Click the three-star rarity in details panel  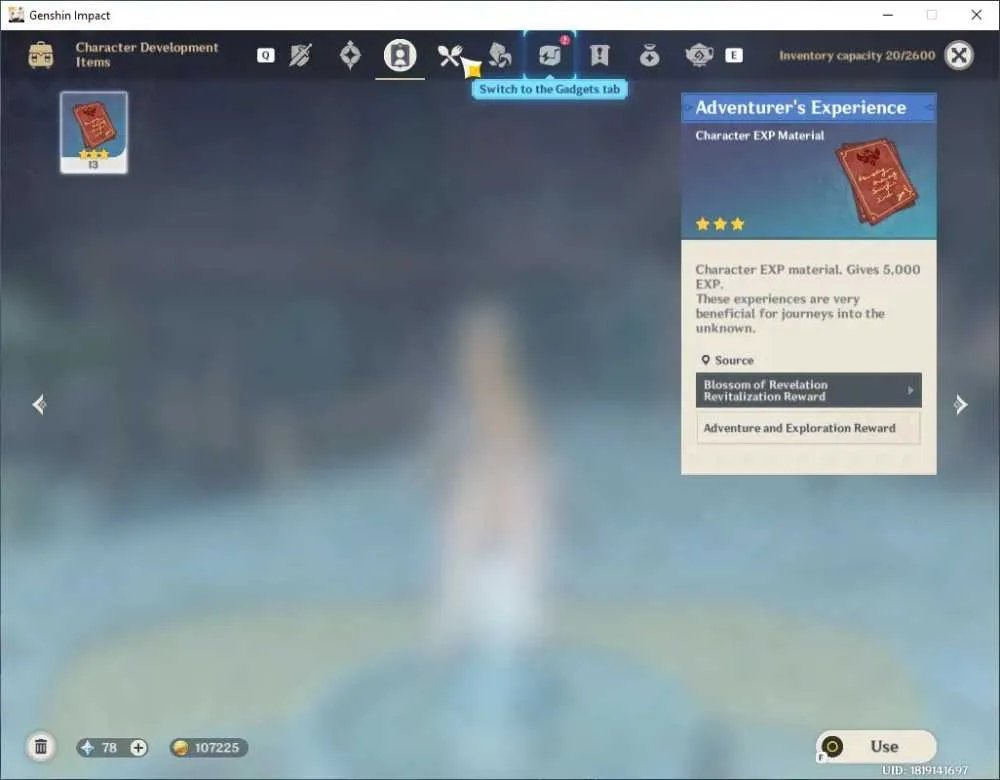point(720,224)
